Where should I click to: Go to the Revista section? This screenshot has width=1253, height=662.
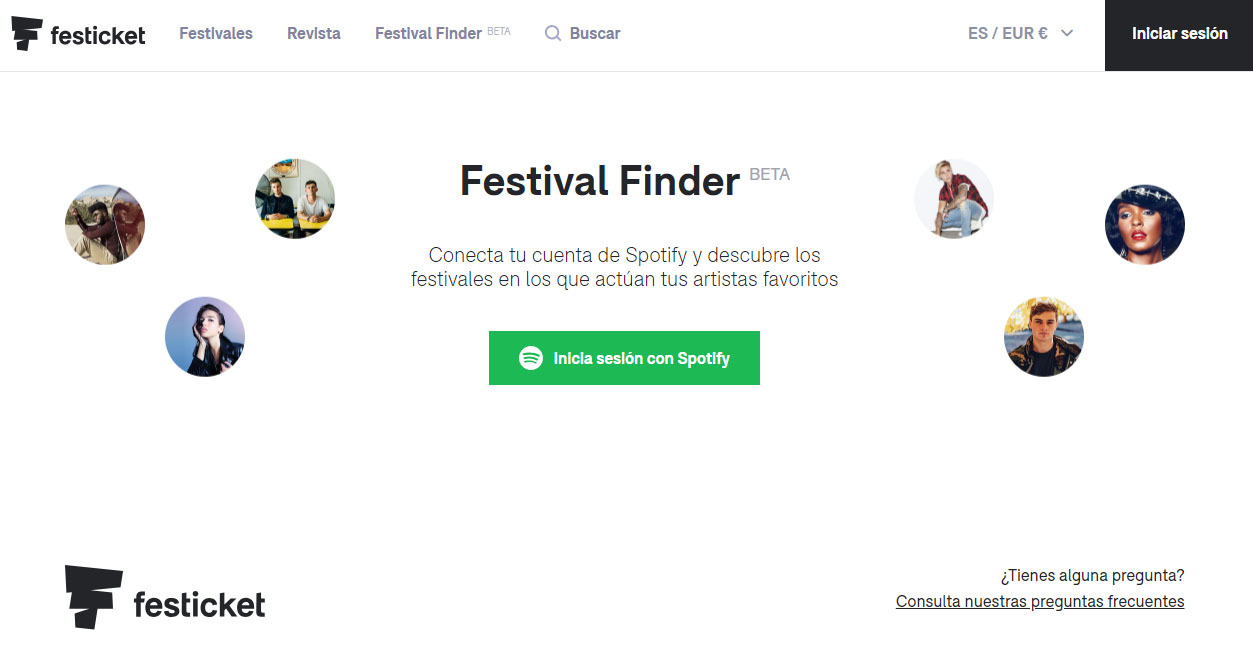(x=313, y=33)
